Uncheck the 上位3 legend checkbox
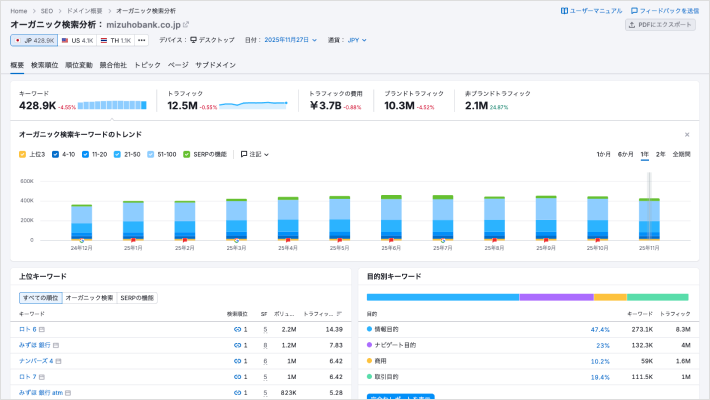The width and height of the screenshot is (710, 400). coord(23,154)
